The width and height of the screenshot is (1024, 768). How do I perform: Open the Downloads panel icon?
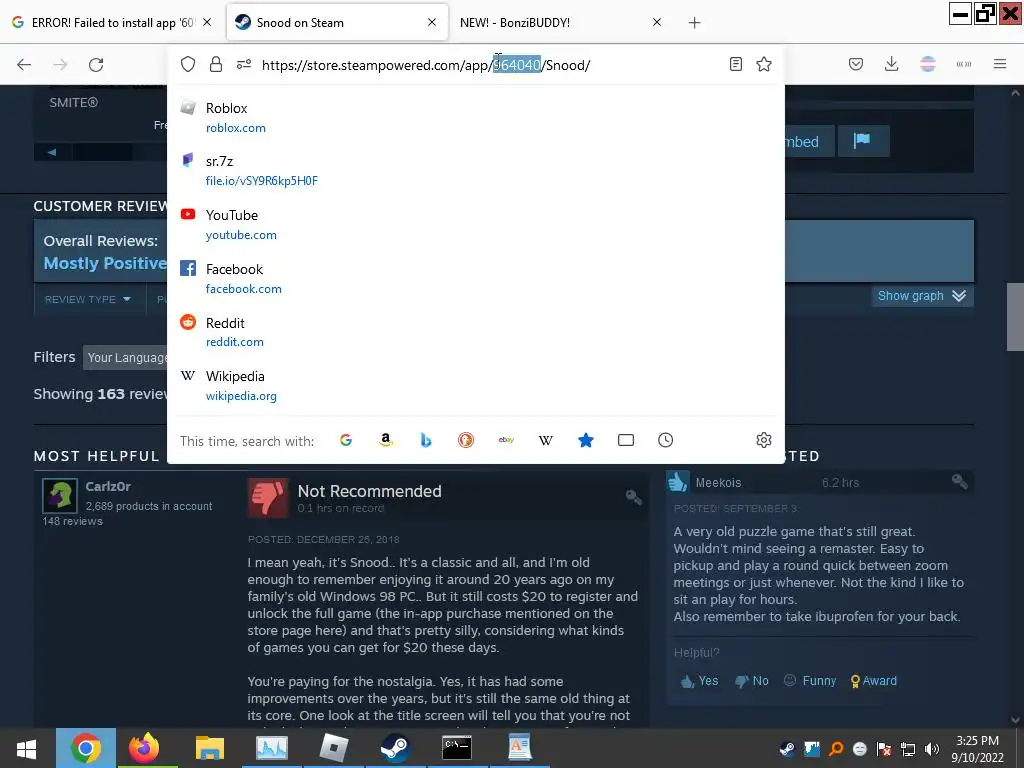coord(891,64)
